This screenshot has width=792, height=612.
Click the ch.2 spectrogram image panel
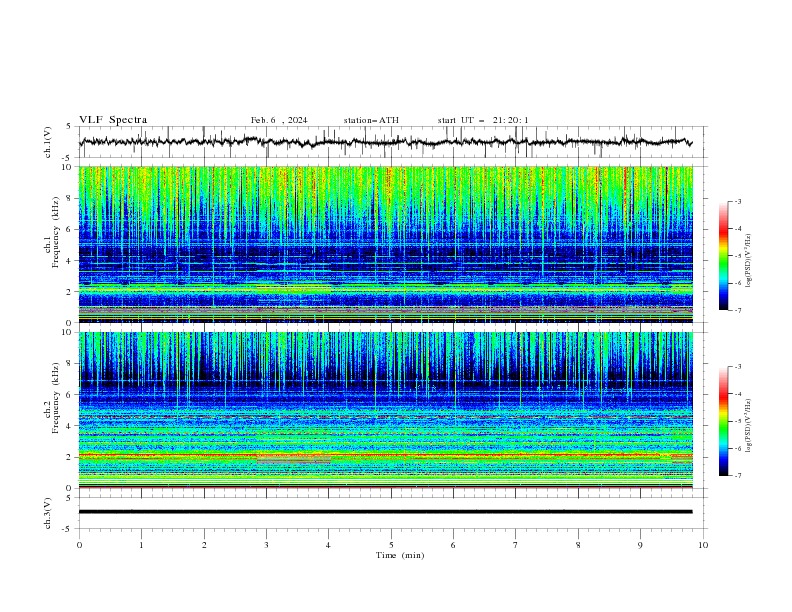click(x=385, y=410)
